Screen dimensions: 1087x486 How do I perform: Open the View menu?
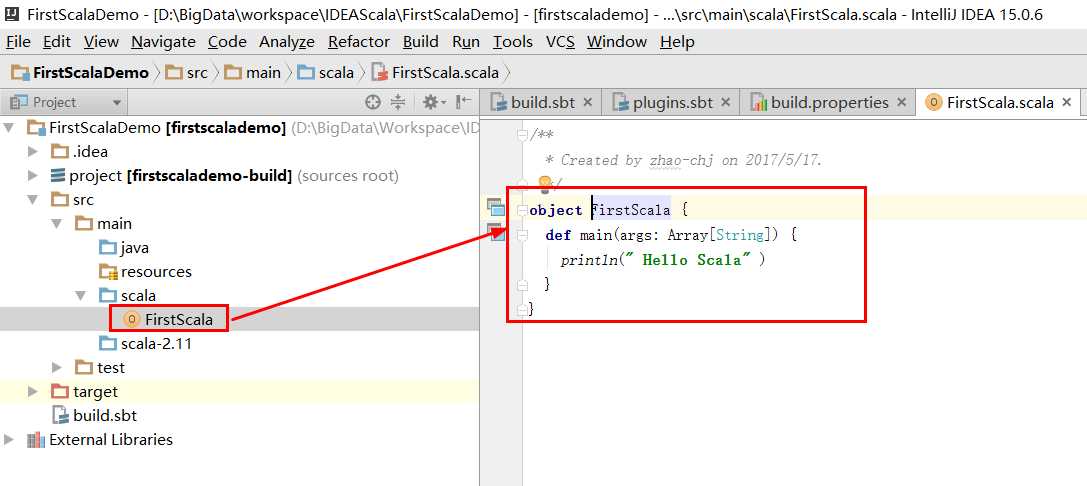click(x=101, y=42)
